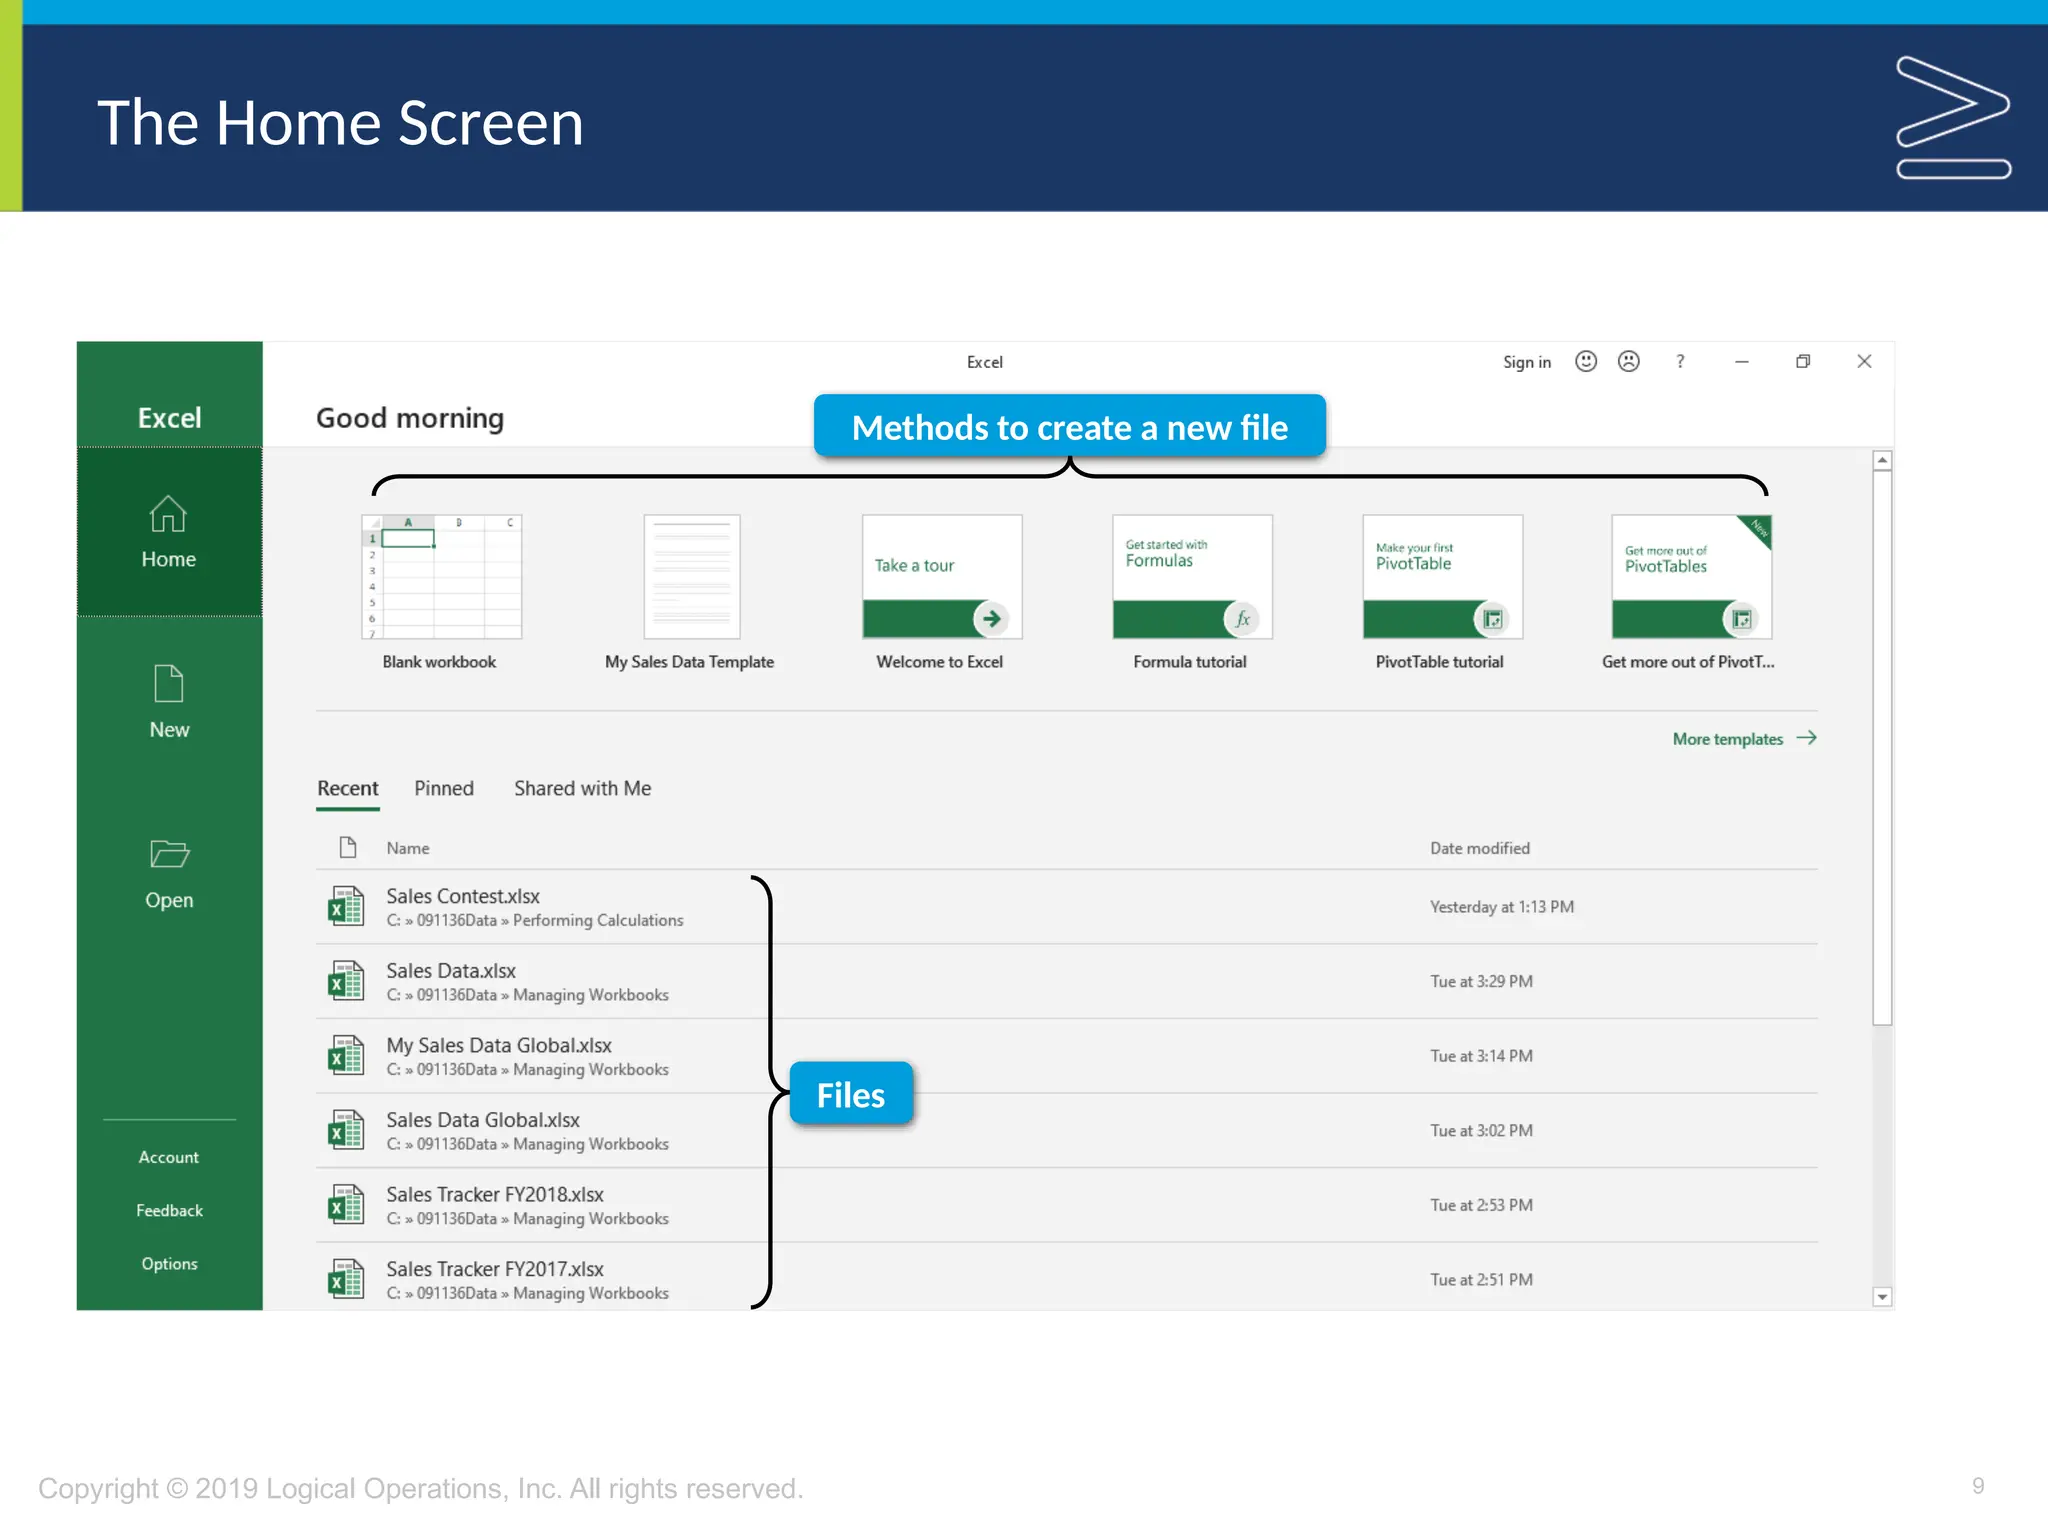Open the Home tab in Excel sidebar

pos(169,532)
